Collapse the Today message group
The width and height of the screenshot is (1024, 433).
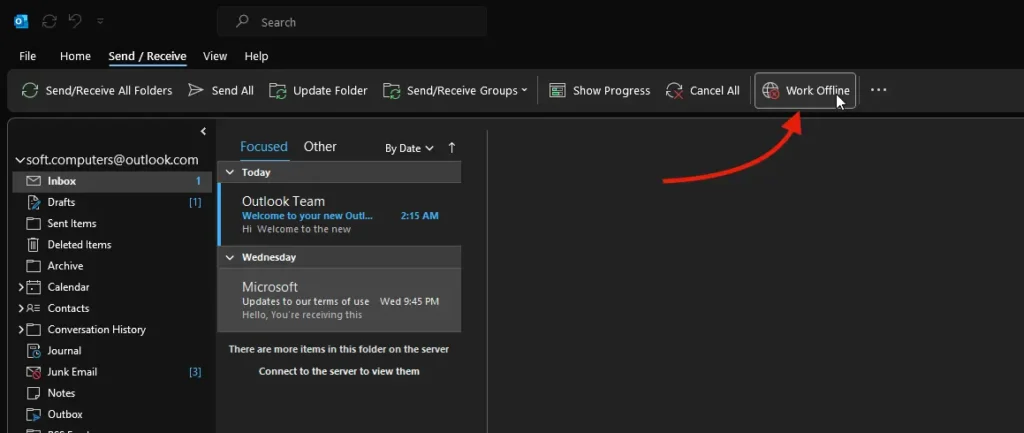(x=229, y=172)
